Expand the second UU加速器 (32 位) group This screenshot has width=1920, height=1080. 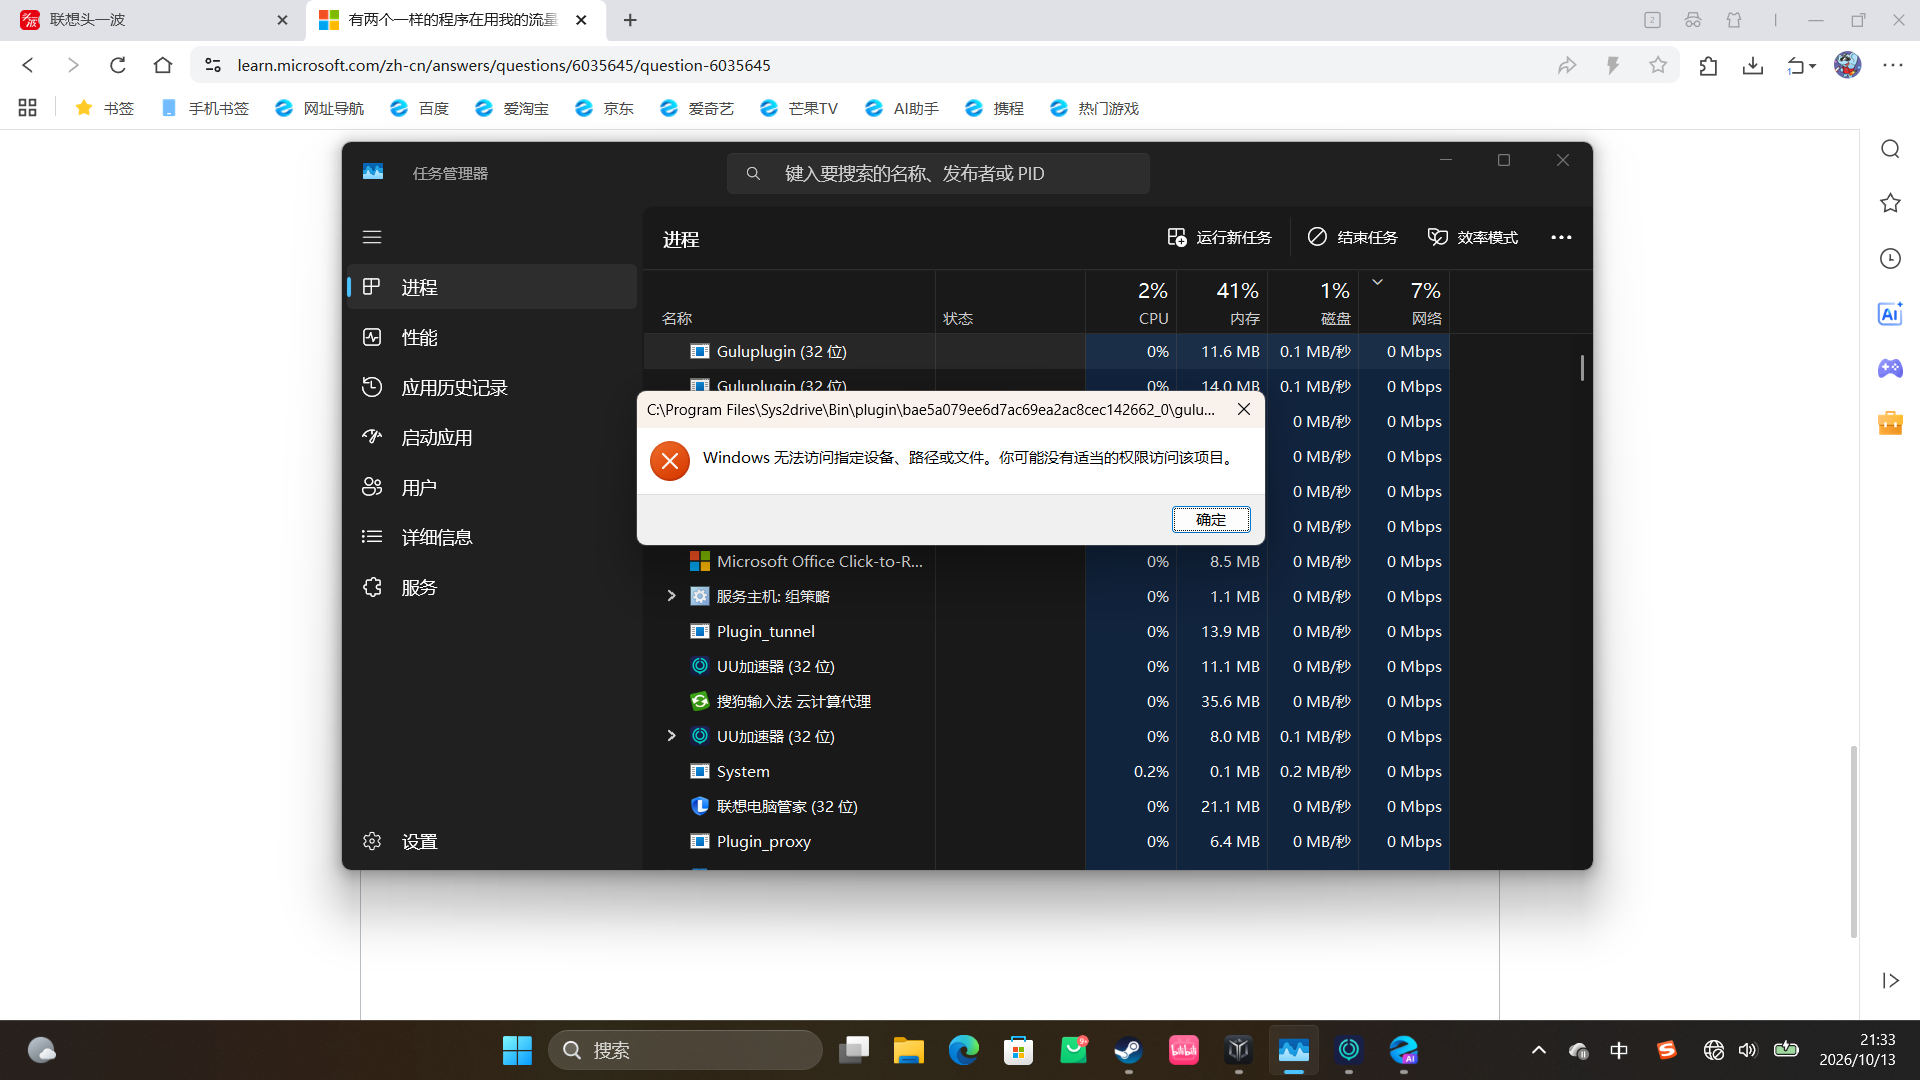(x=671, y=736)
